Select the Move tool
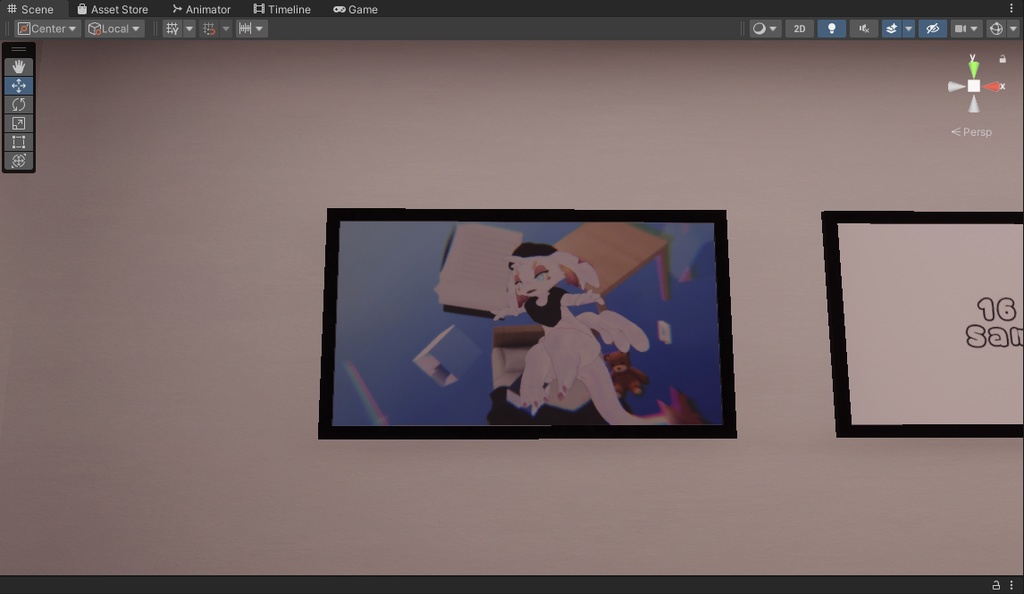 tap(19, 85)
